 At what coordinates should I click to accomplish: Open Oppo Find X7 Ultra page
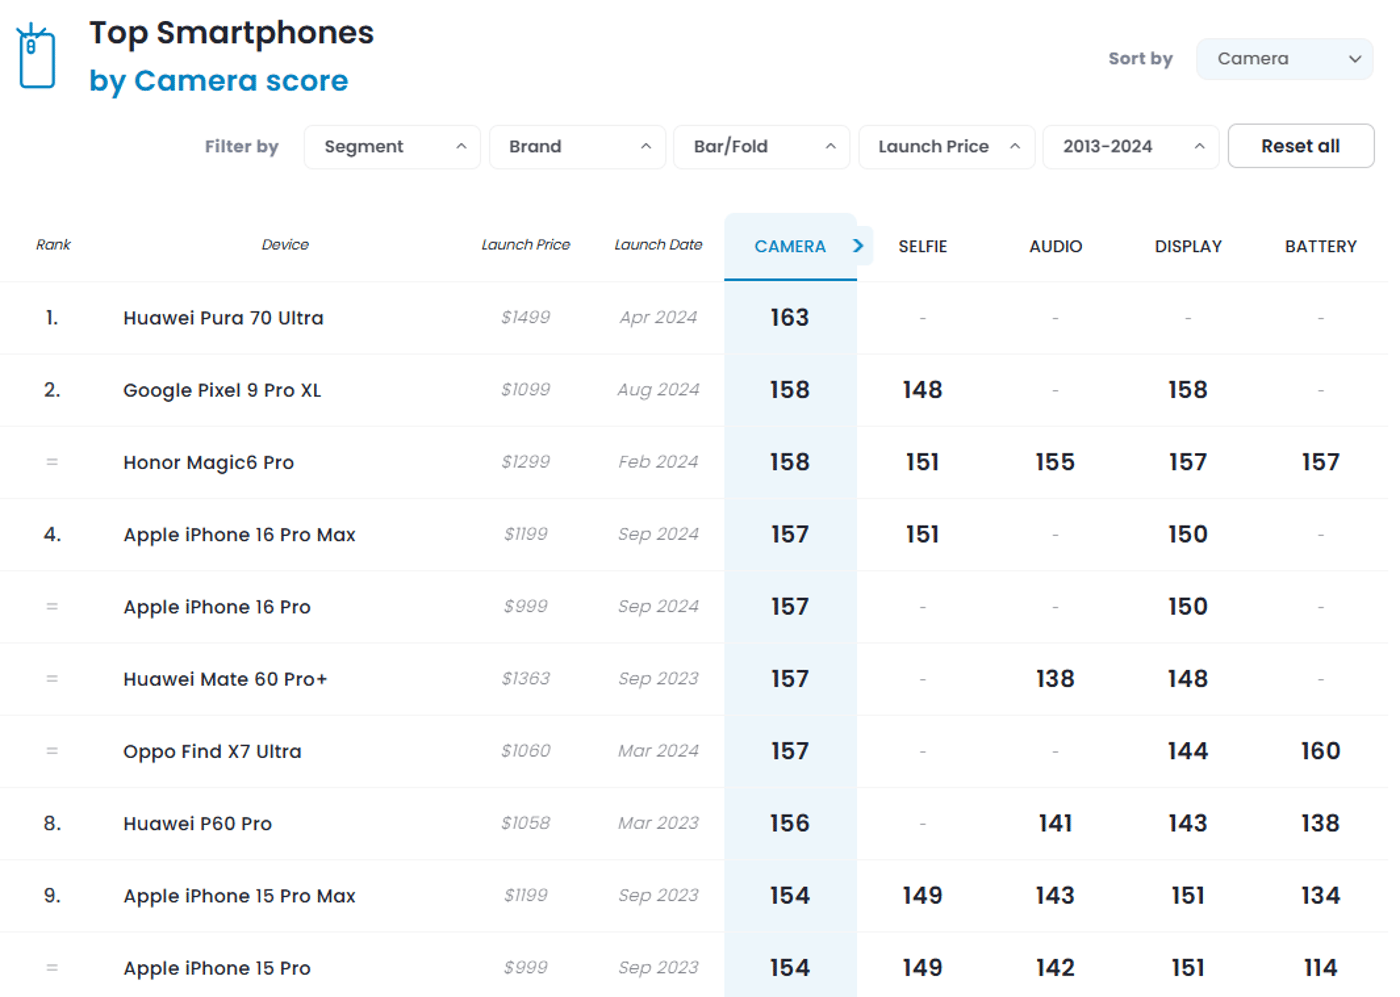212,752
